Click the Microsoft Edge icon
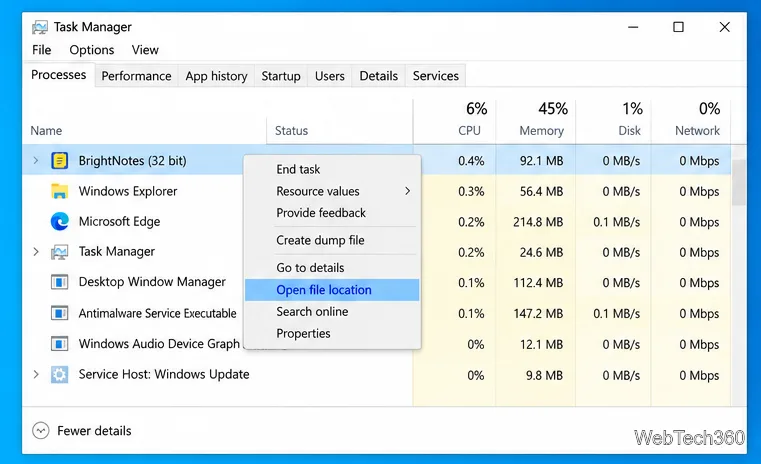Screen dimensions: 761x464 point(60,221)
